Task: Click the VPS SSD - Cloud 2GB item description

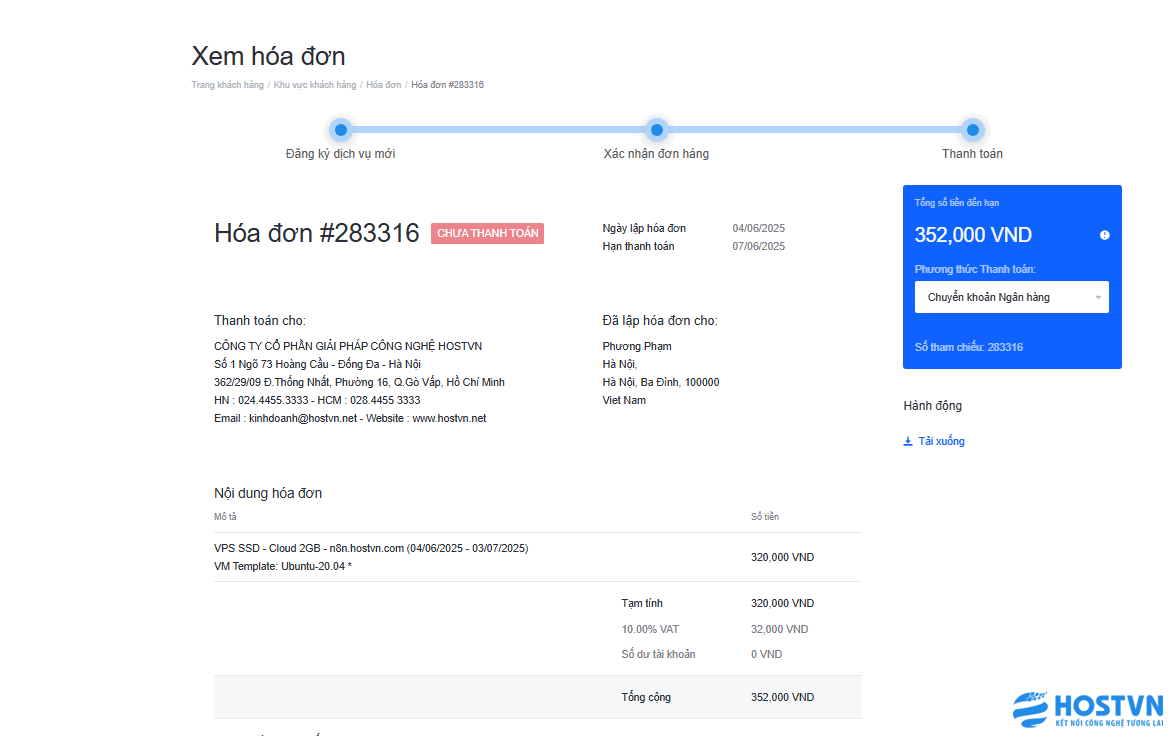Action: pyautogui.click(x=371, y=548)
